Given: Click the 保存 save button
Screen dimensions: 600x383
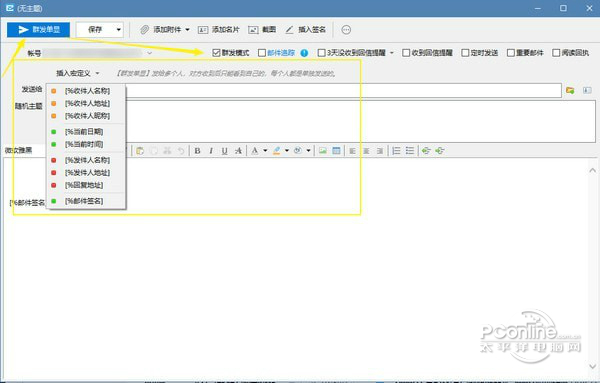Looking at the screenshot, I should (95, 30).
